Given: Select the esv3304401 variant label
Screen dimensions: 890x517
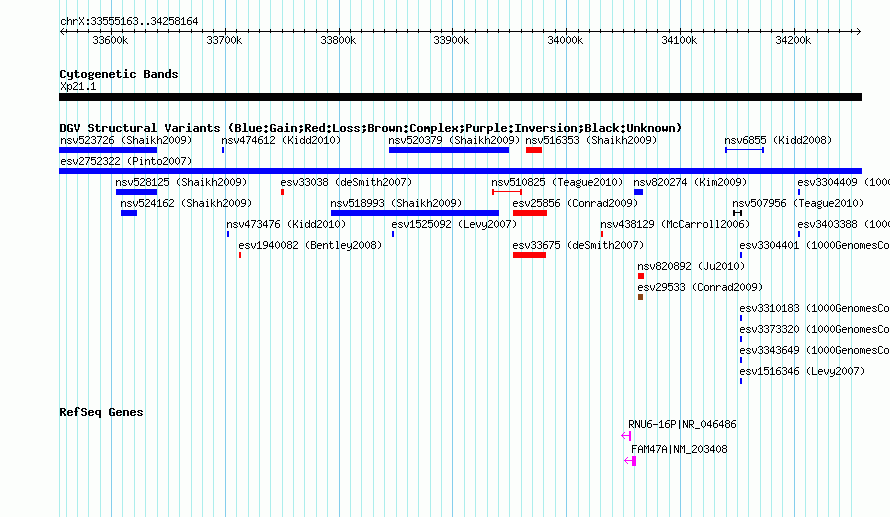Looking at the screenshot, I should 815,245.
